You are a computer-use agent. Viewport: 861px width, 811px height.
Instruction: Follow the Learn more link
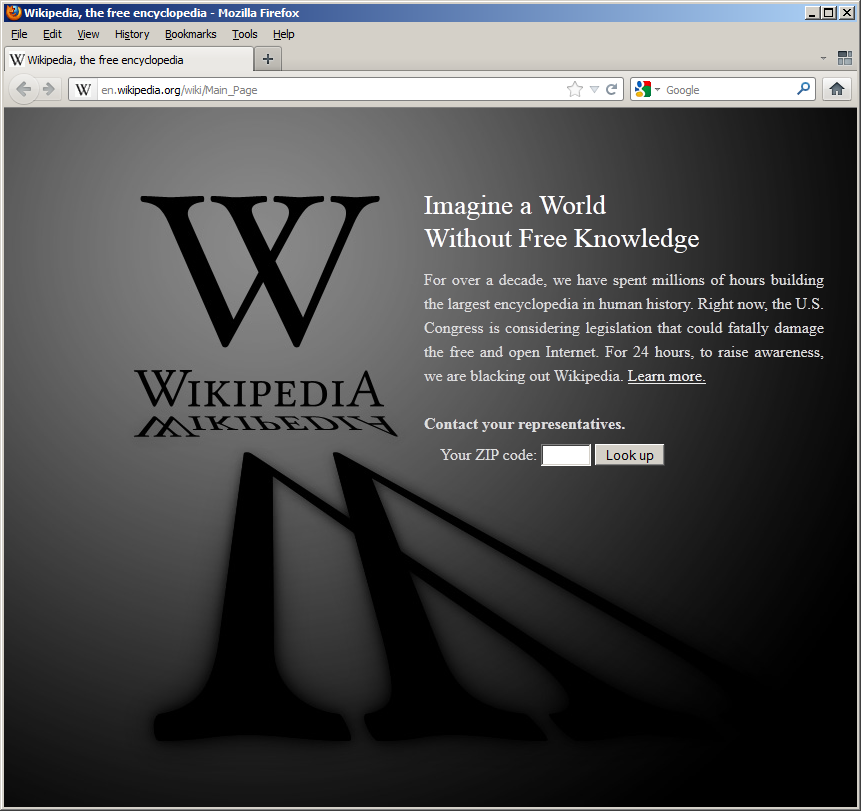pos(667,376)
